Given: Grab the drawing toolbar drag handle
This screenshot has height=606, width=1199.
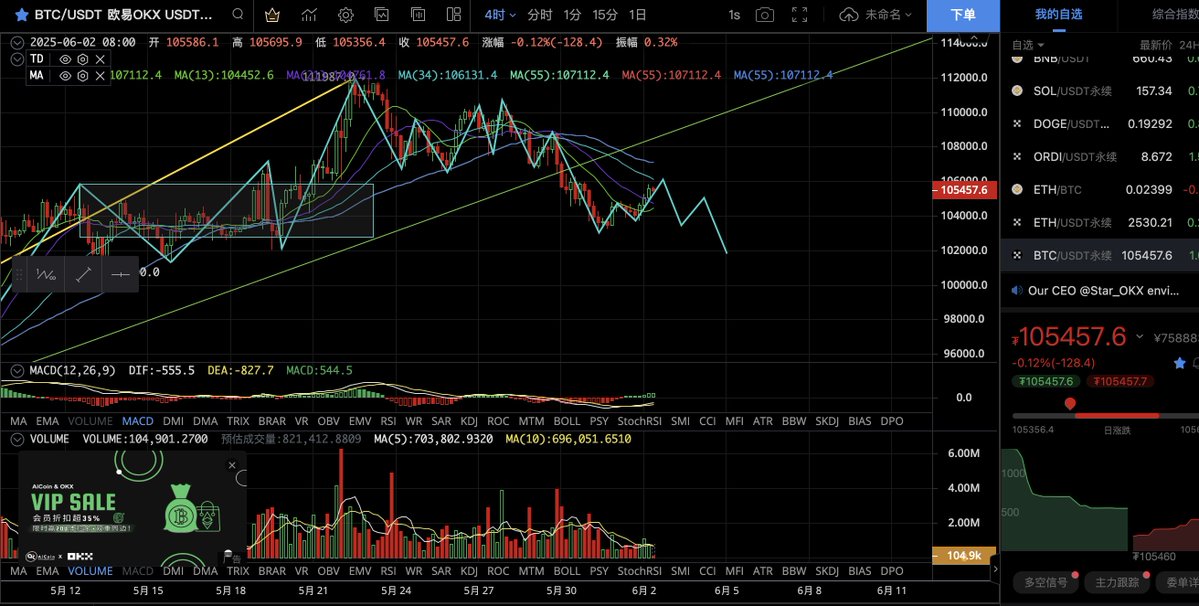Looking at the screenshot, I should click(19, 274).
